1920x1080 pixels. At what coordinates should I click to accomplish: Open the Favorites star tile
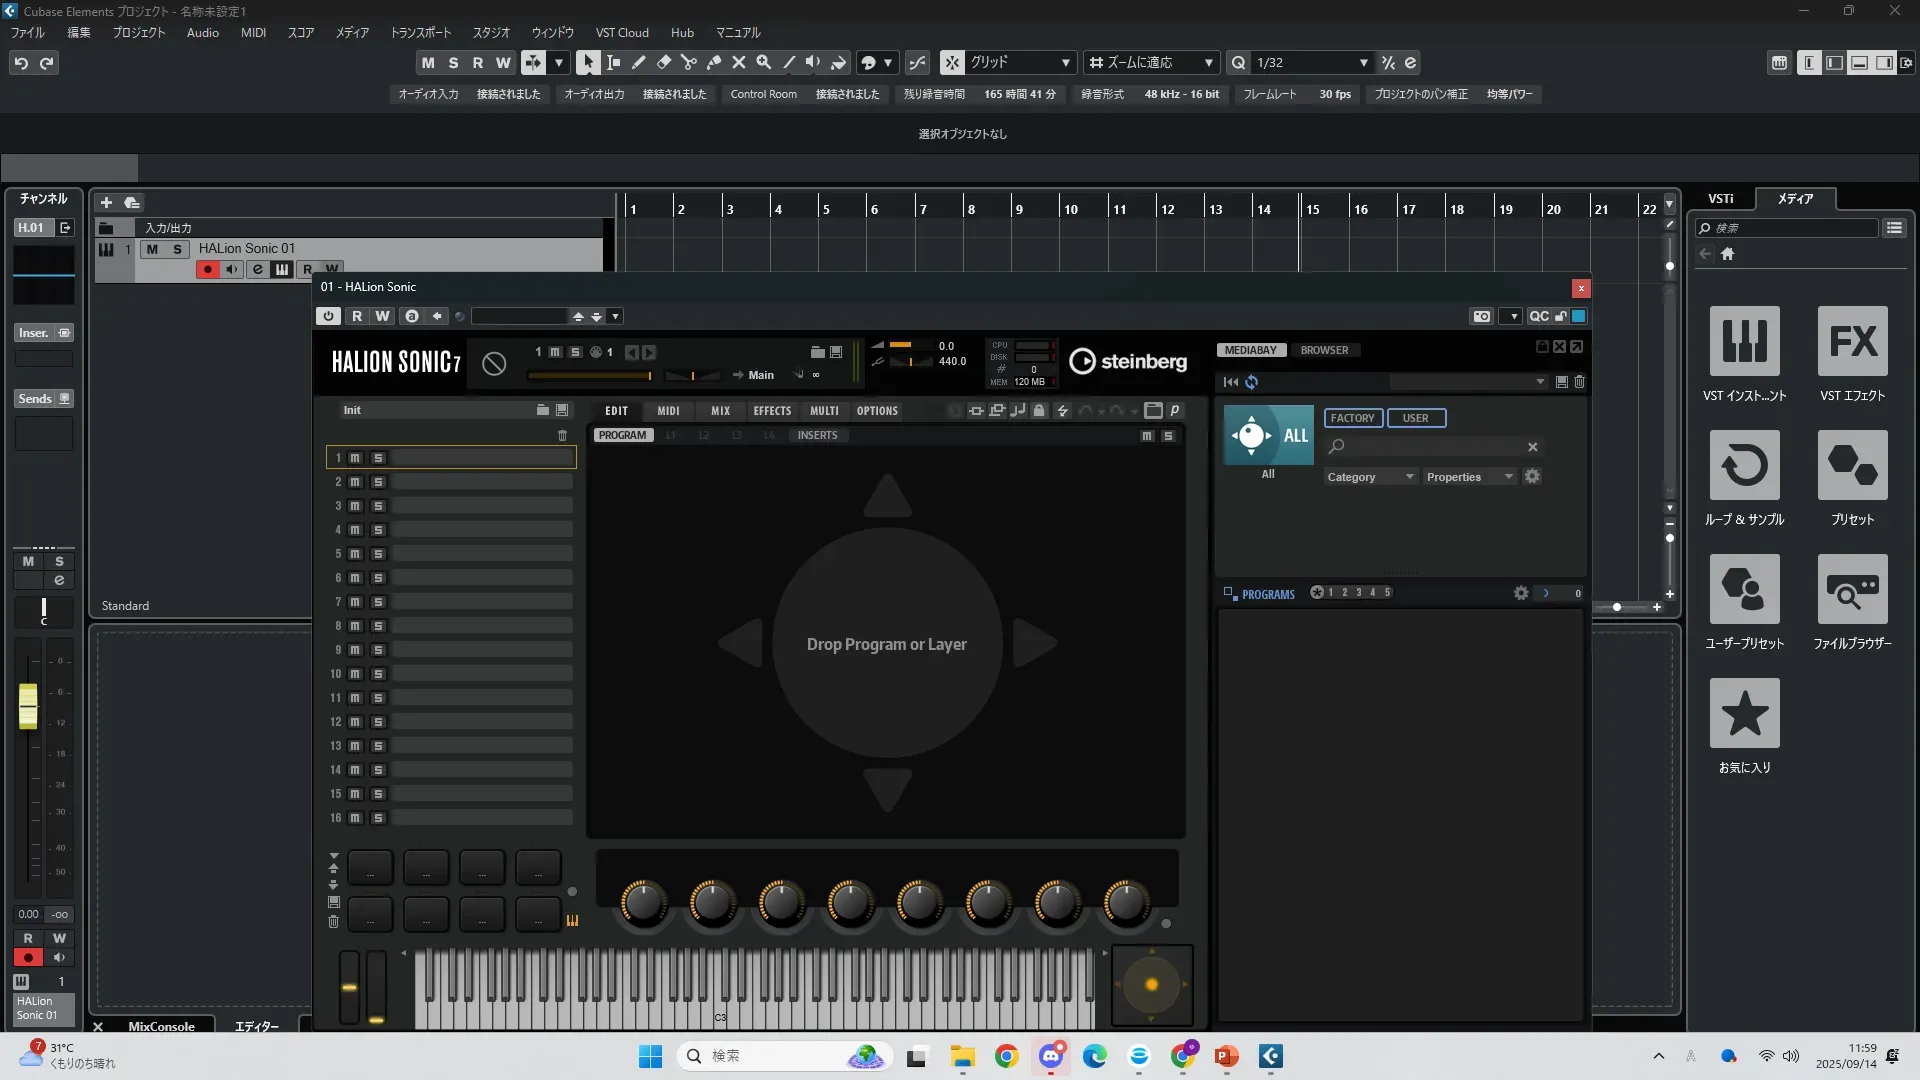(1744, 713)
